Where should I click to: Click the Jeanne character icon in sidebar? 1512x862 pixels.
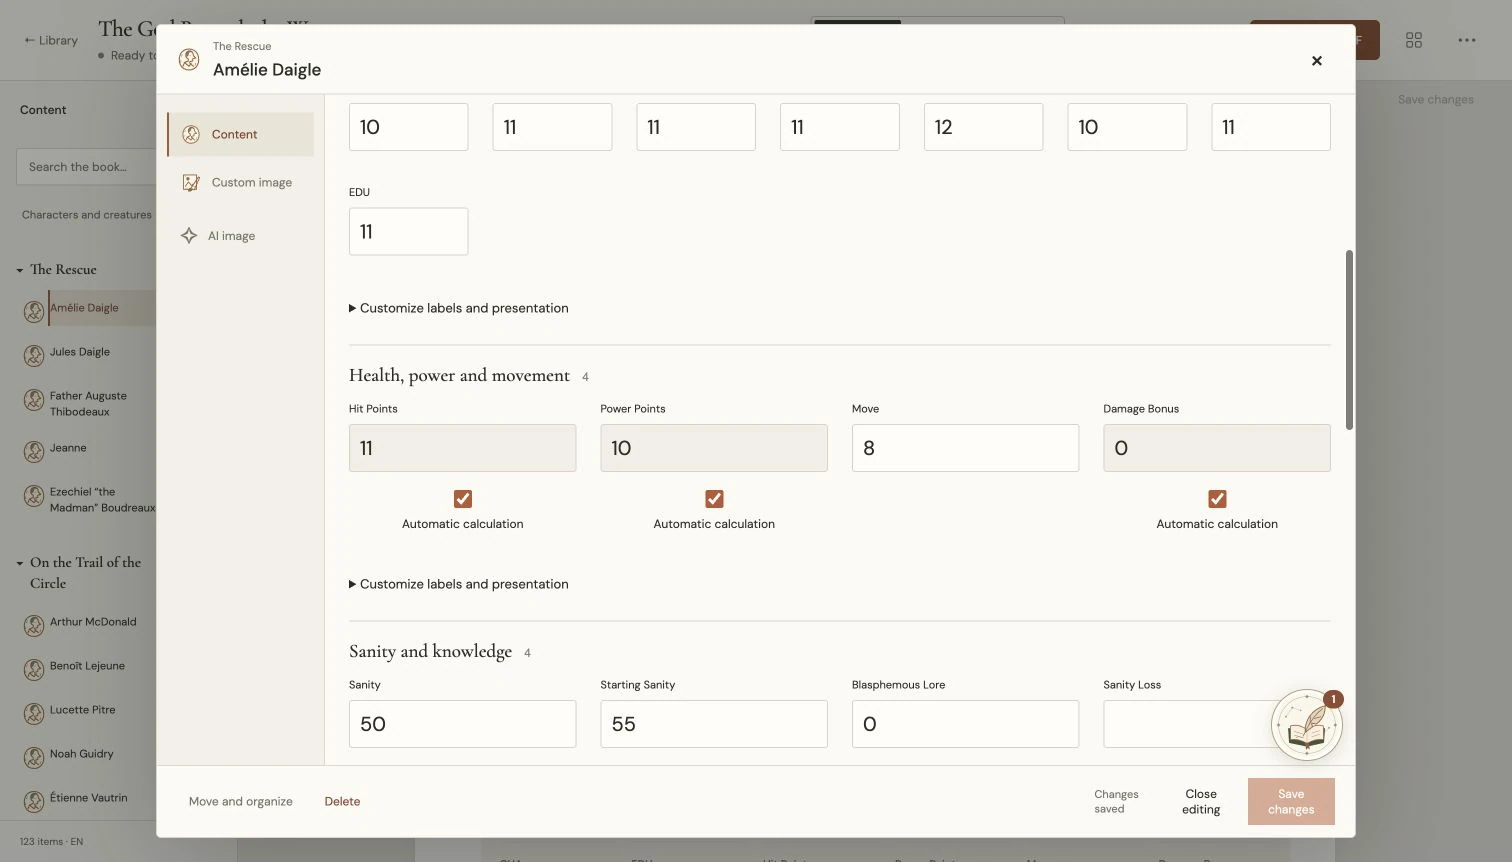coord(34,451)
